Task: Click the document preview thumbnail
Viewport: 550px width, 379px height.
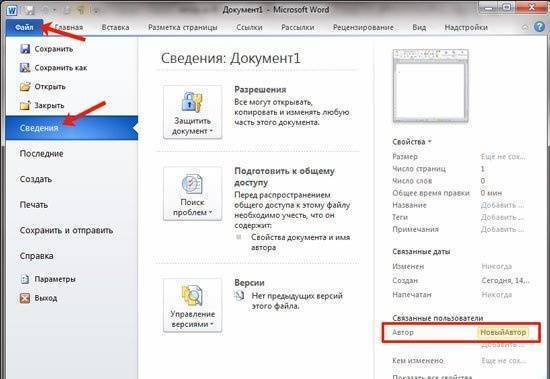Action: [430, 86]
